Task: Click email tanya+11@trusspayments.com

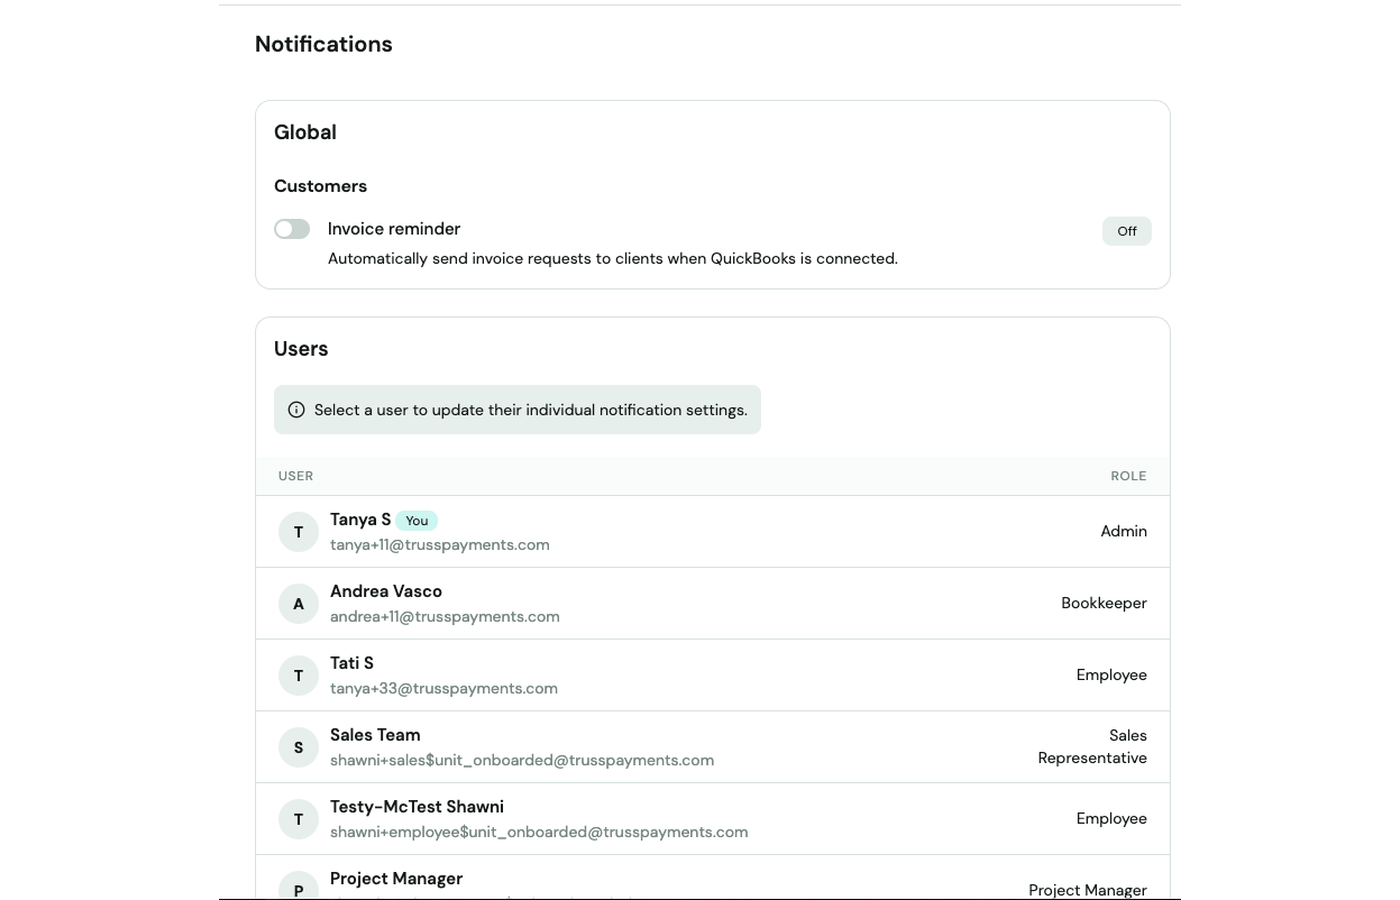Action: (440, 545)
